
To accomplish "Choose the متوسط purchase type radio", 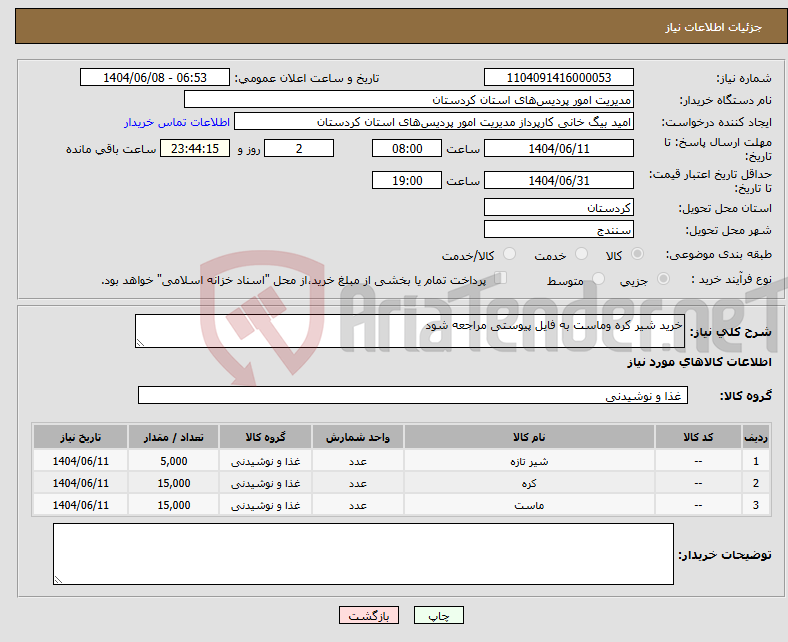I will [599, 280].
